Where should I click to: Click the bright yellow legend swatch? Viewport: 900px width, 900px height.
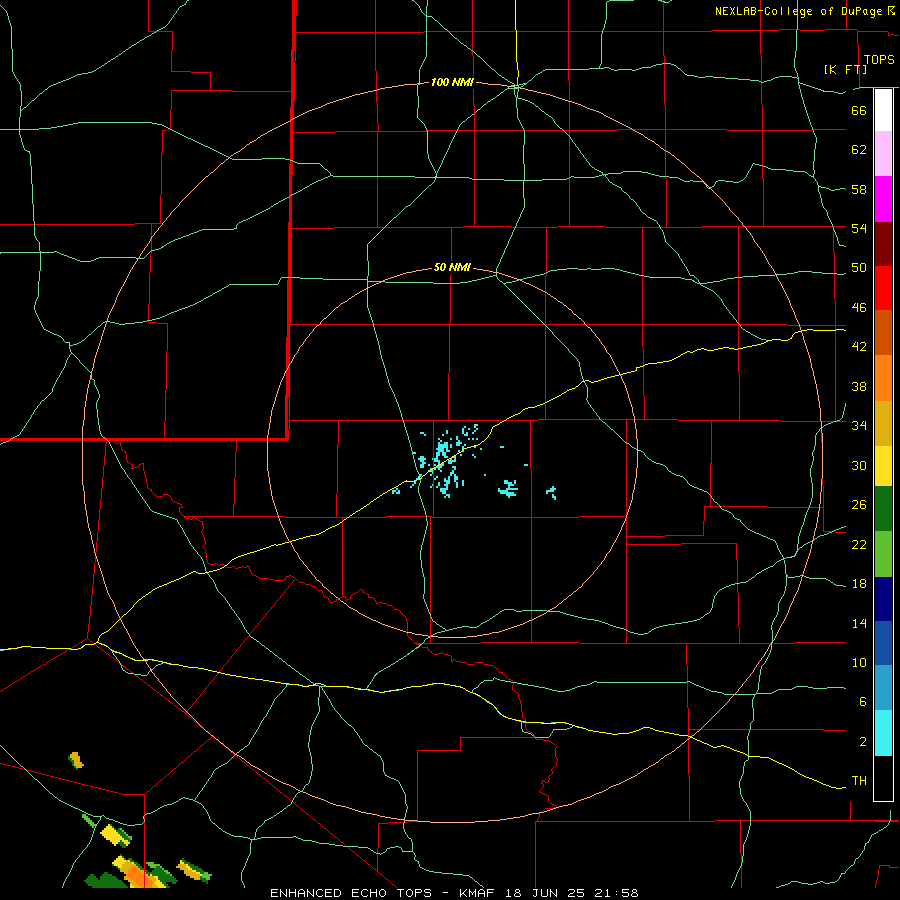click(x=883, y=466)
